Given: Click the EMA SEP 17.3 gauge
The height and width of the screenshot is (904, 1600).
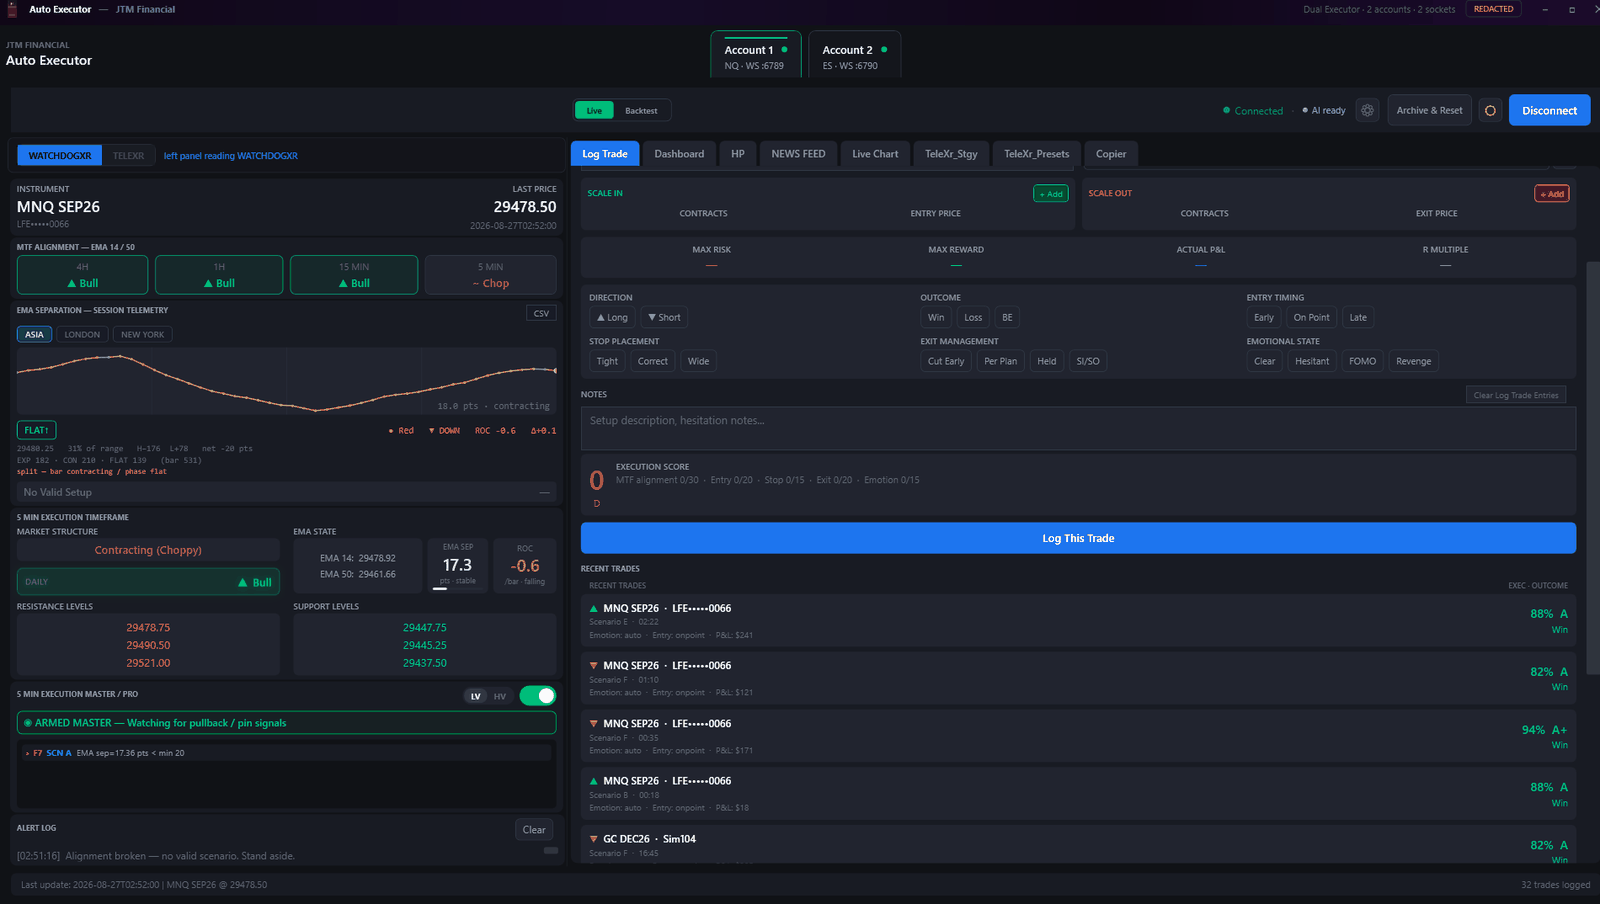Looking at the screenshot, I should pos(458,566).
